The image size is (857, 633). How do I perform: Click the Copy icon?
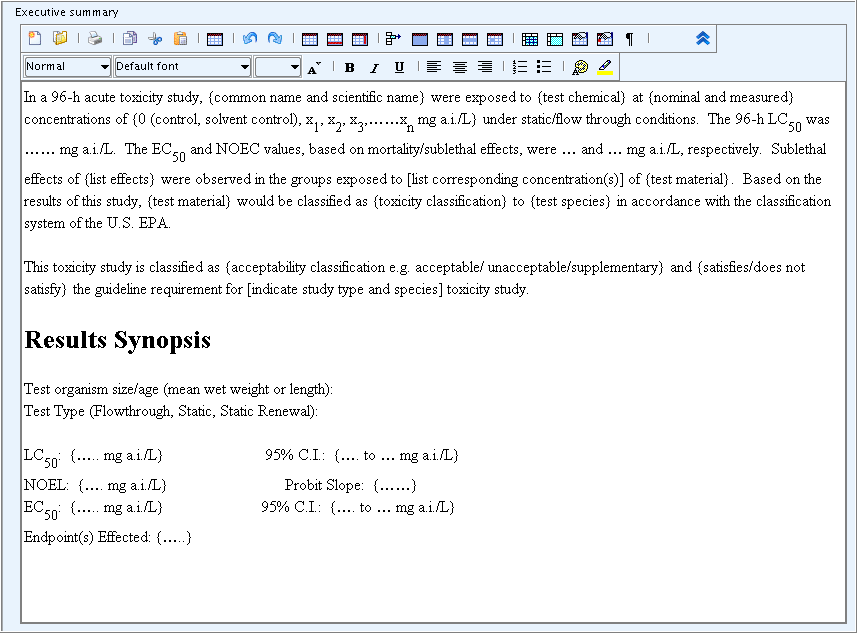pyautogui.click(x=130, y=38)
